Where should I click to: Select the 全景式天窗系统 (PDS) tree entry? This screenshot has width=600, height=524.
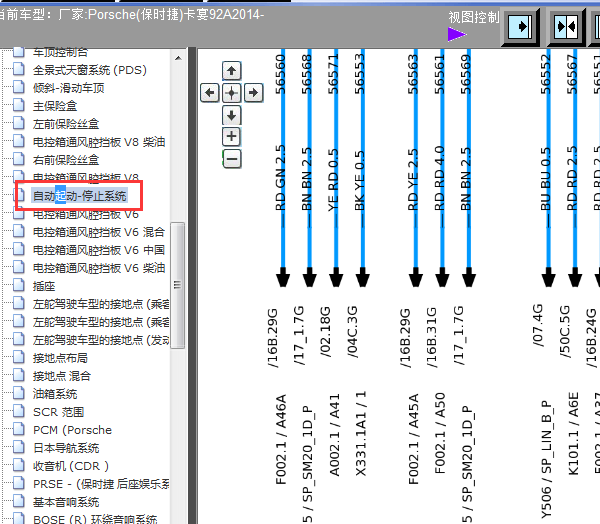click(x=90, y=70)
